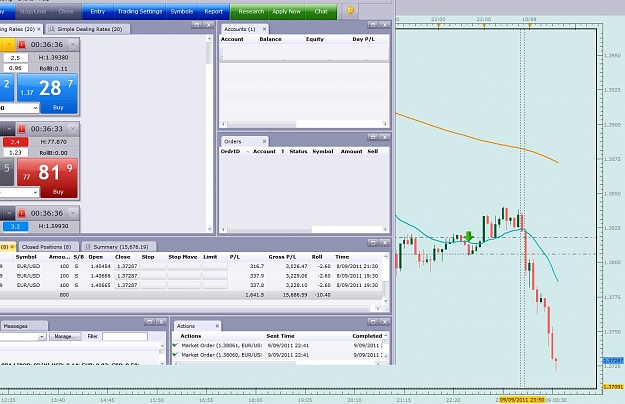Click the 1.37287 price label on chart axis

point(613,361)
